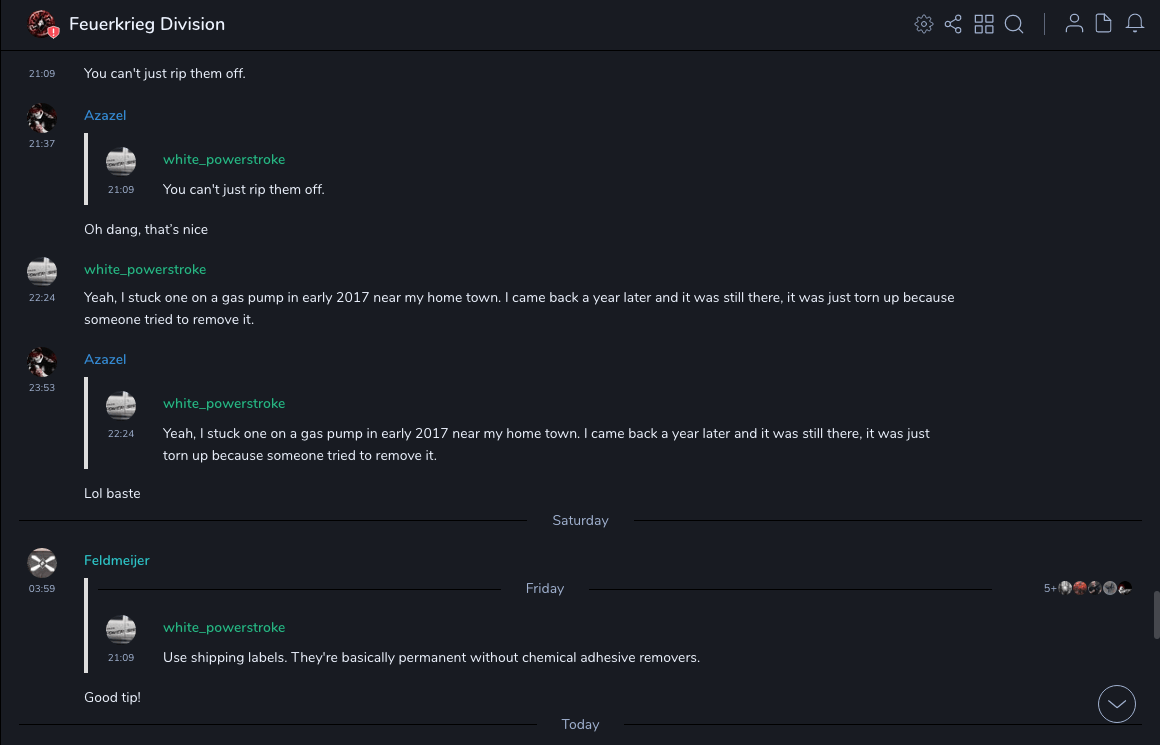The width and height of the screenshot is (1160, 745).
Task: Open the quoted "Use shipping labels" message
Action: (431, 658)
